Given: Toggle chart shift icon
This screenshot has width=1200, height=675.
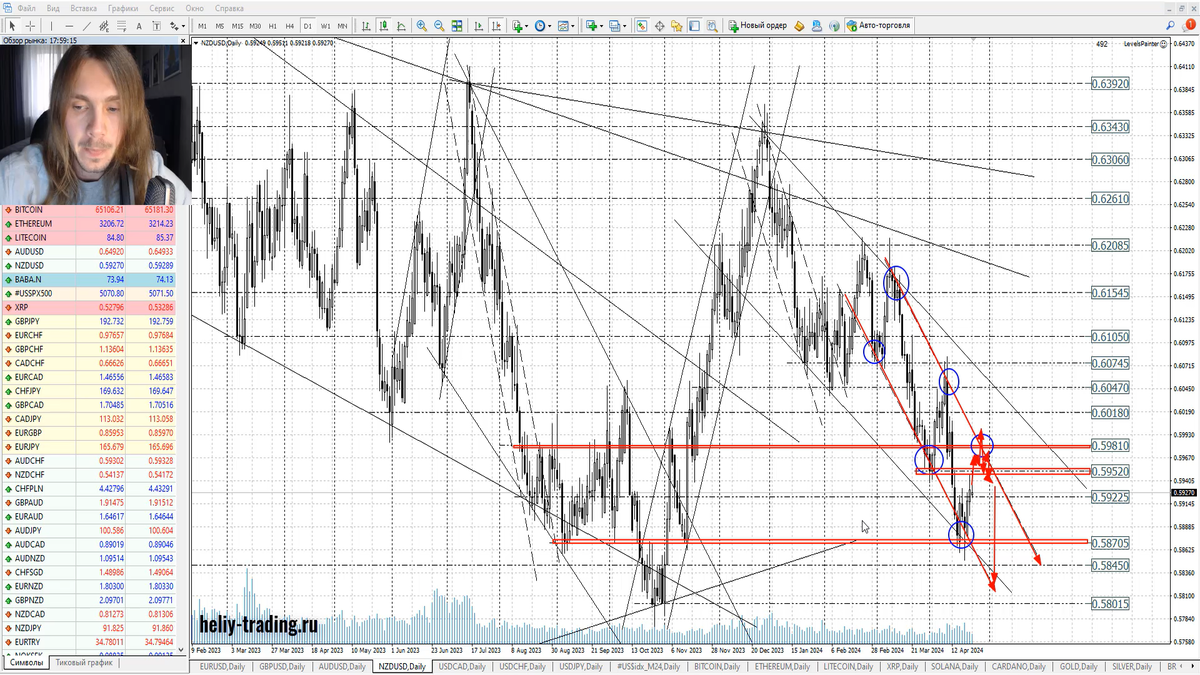Looking at the screenshot, I should click(496, 25).
